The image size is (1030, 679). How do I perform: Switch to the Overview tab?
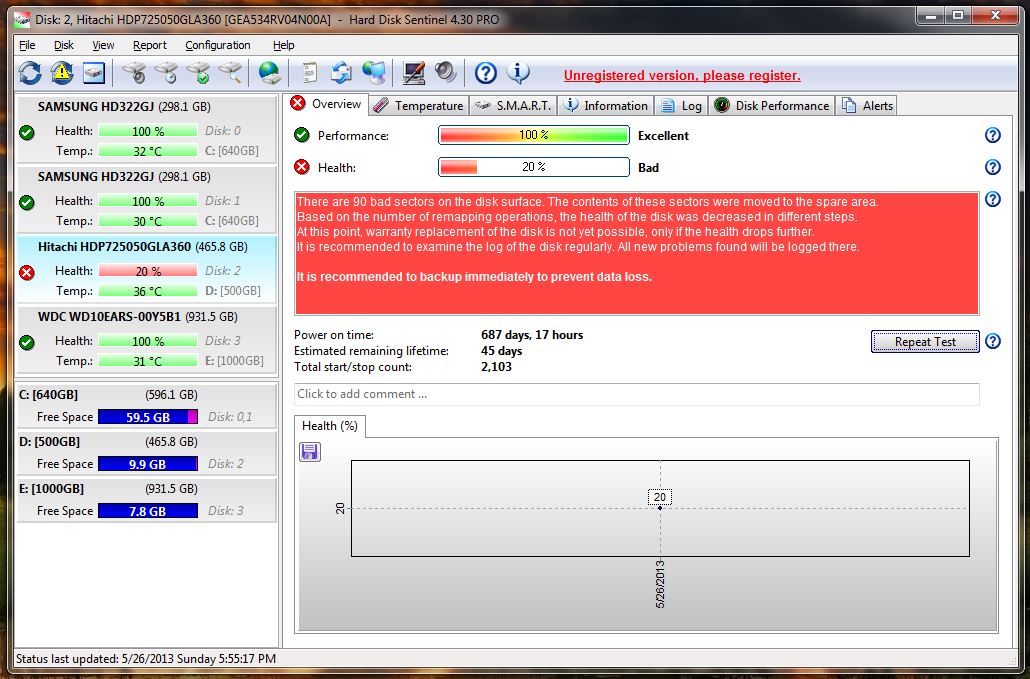(326, 104)
